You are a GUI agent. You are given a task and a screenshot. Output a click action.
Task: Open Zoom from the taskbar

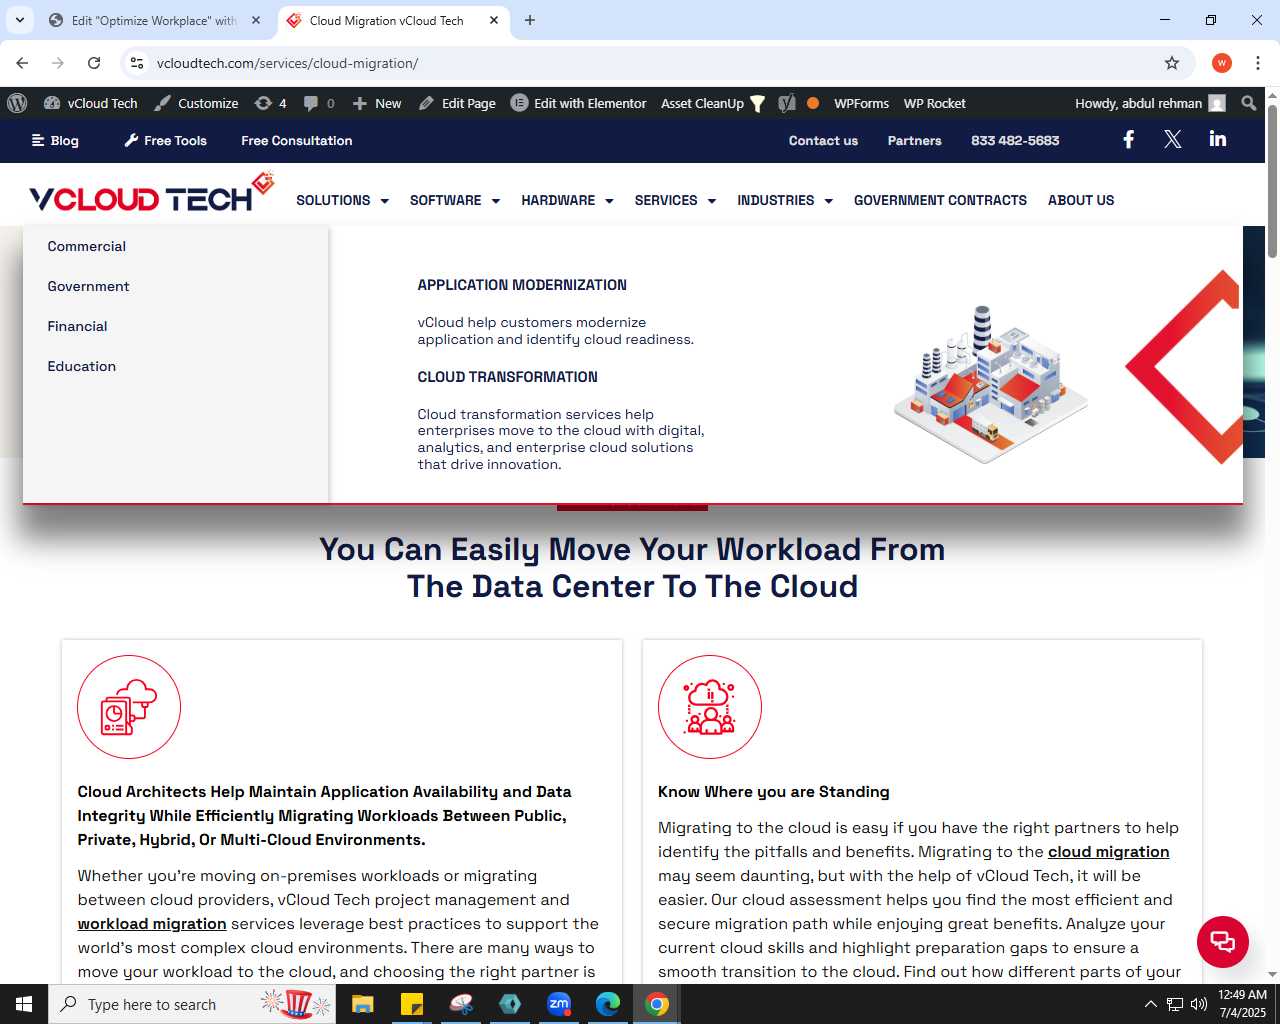click(559, 1004)
